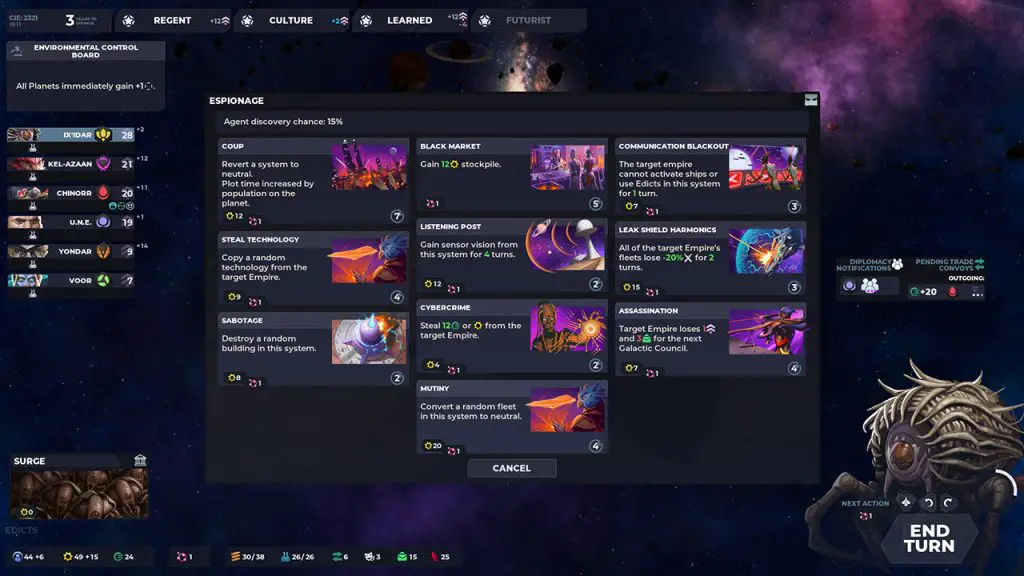The width and height of the screenshot is (1024, 576).
Task: End the current turn
Action: 929,539
